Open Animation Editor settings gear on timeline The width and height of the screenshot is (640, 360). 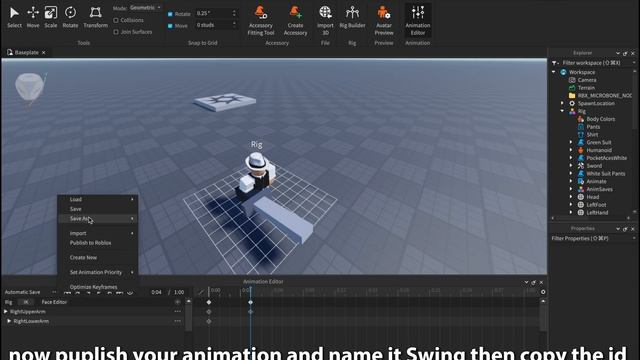(x=543, y=292)
